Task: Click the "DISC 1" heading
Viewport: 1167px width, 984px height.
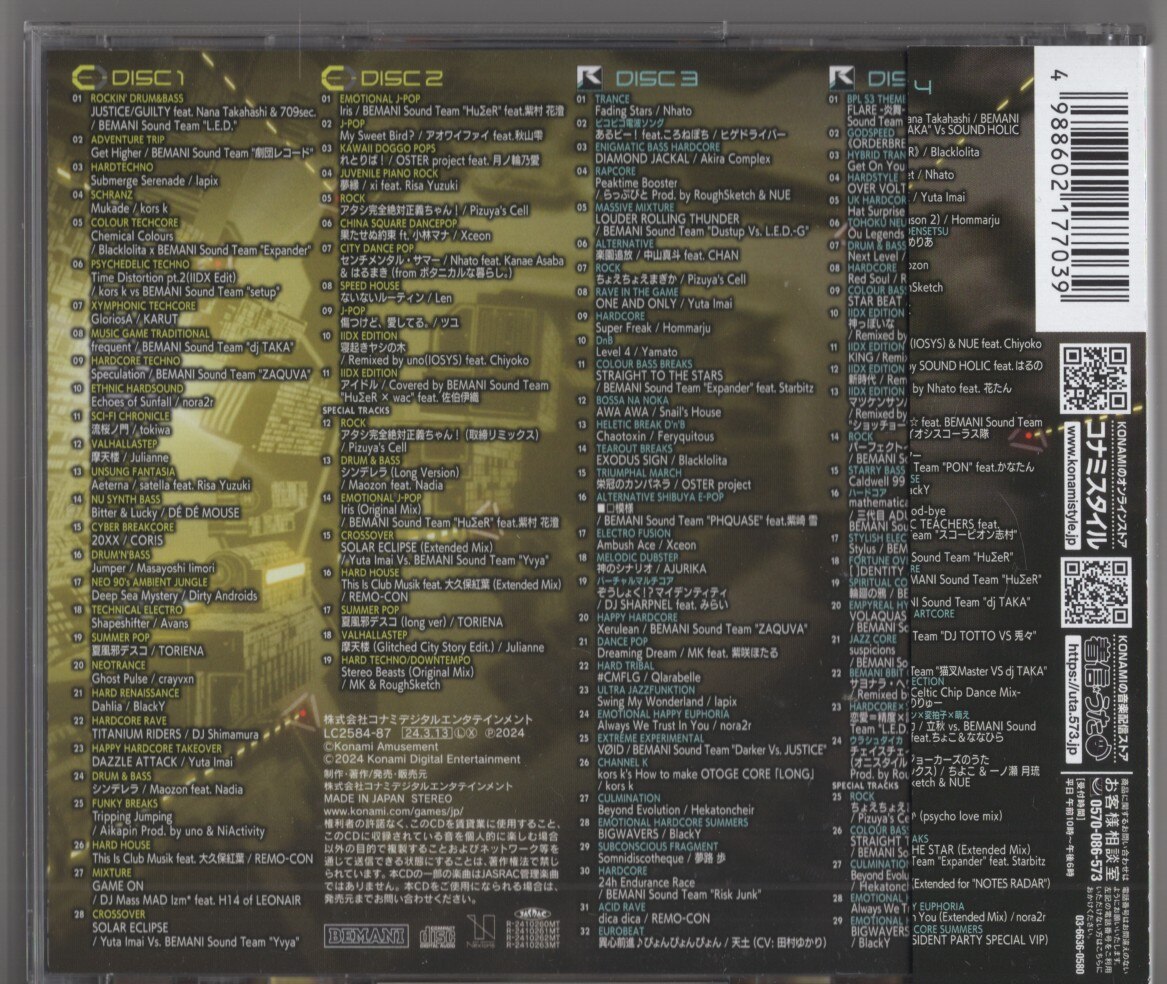Action: point(147,77)
